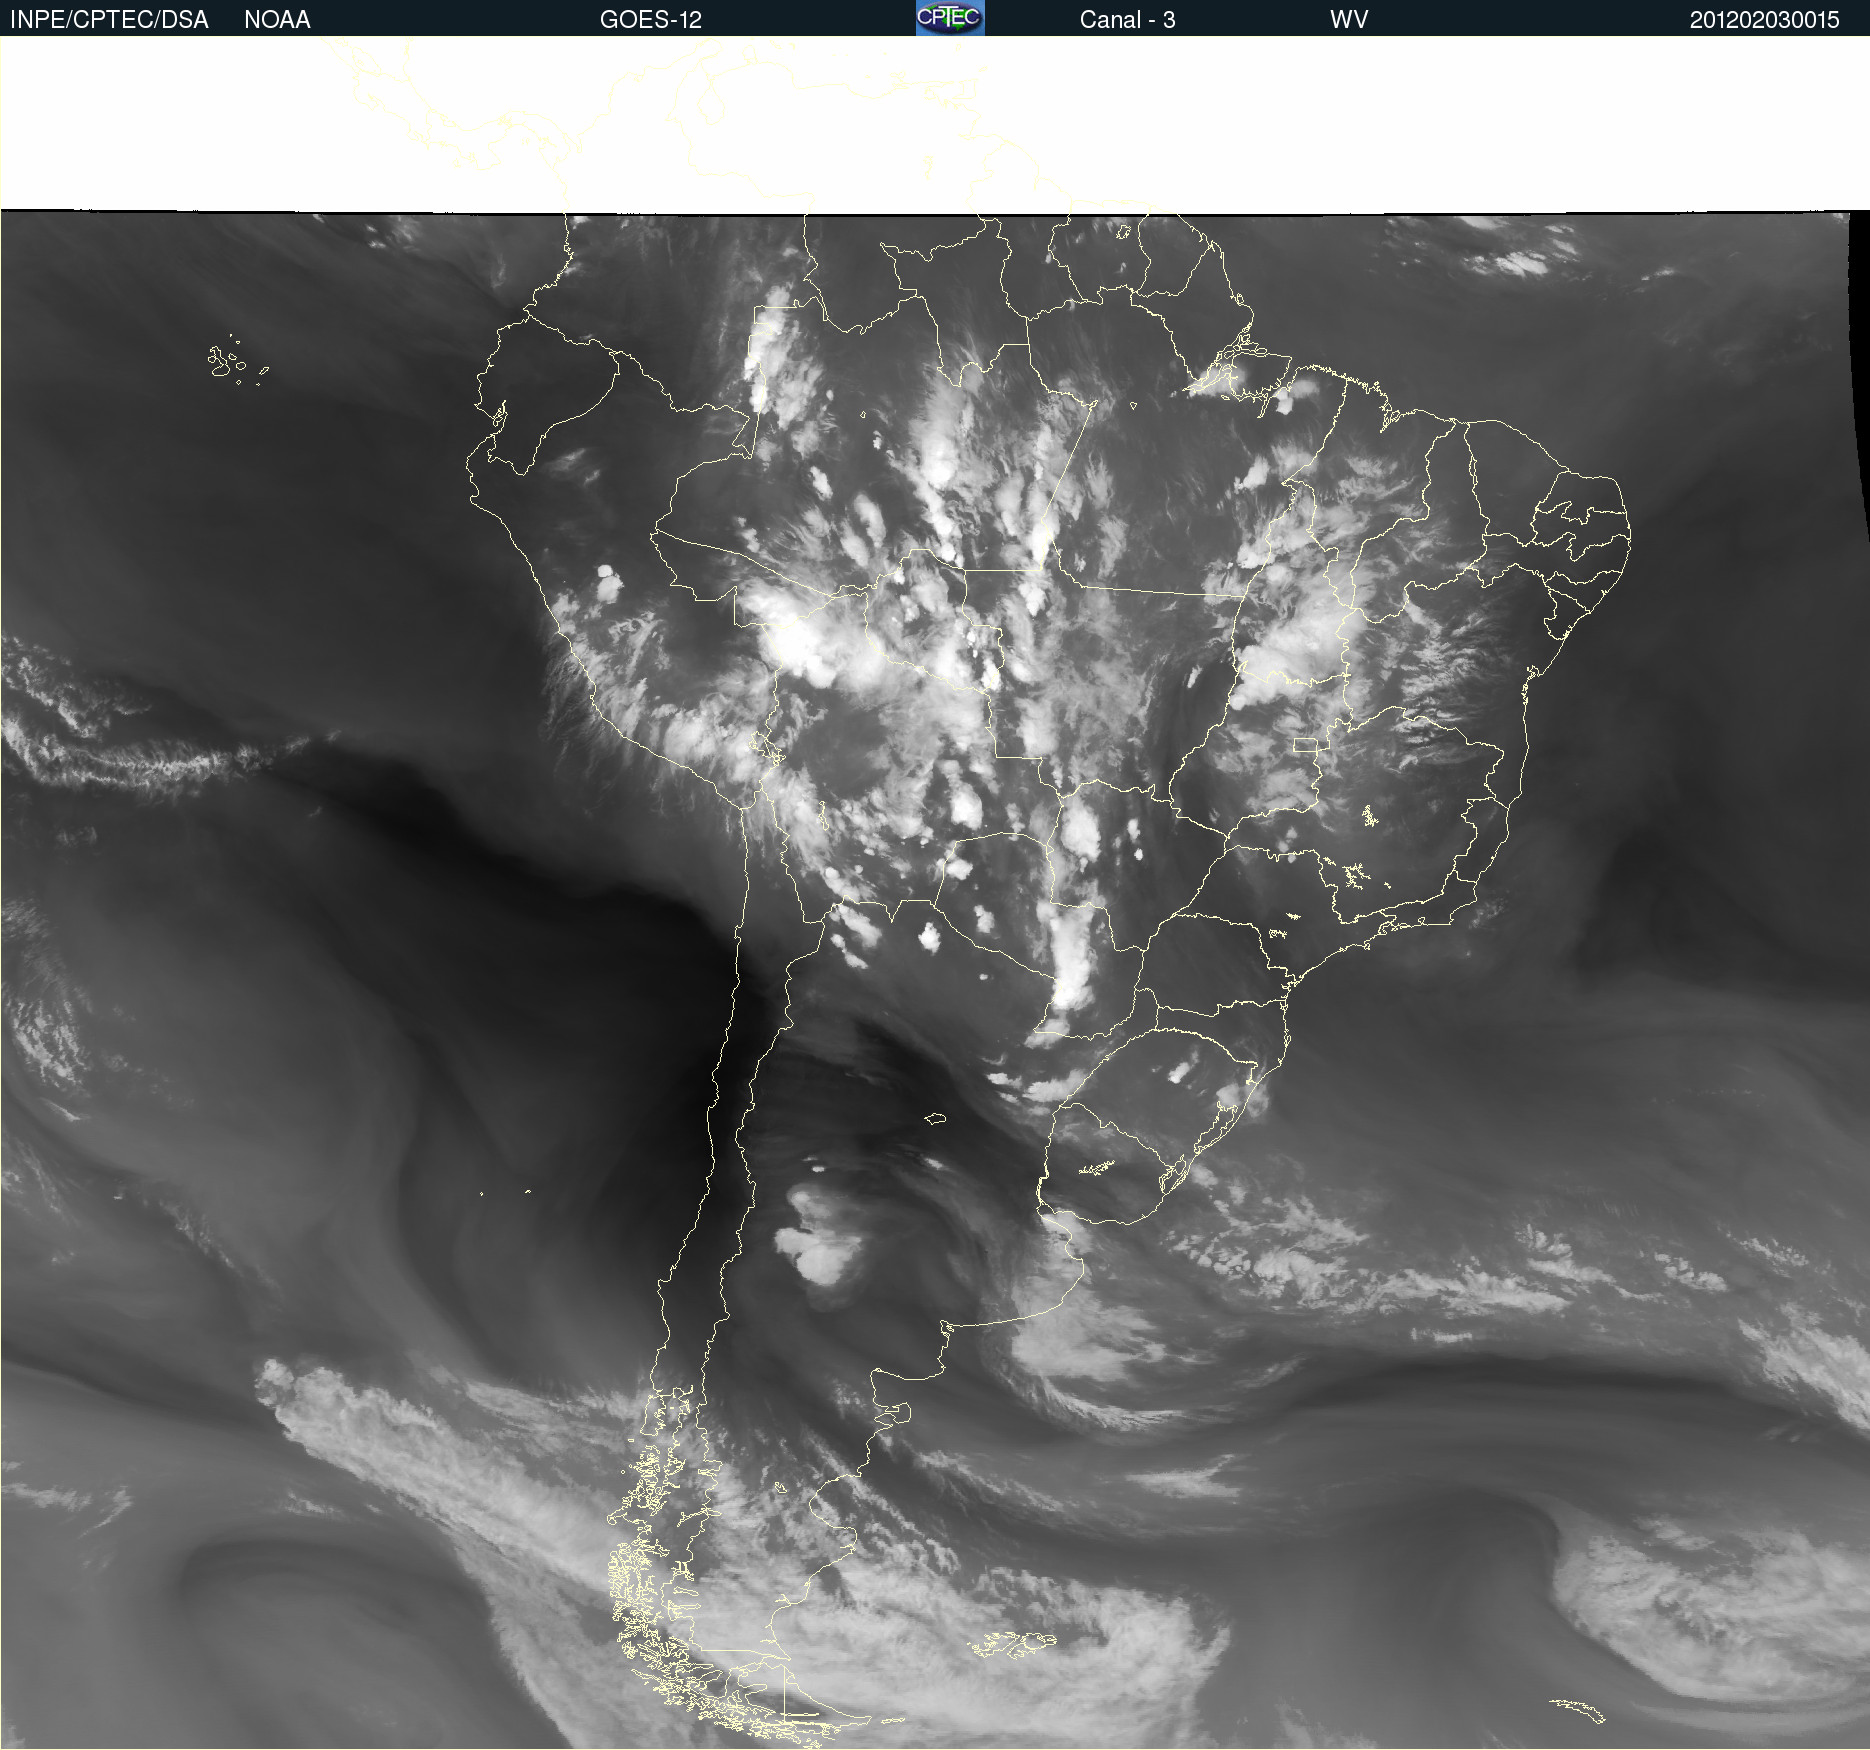
Task: Click the GOES-12 satellite label
Action: click(651, 20)
